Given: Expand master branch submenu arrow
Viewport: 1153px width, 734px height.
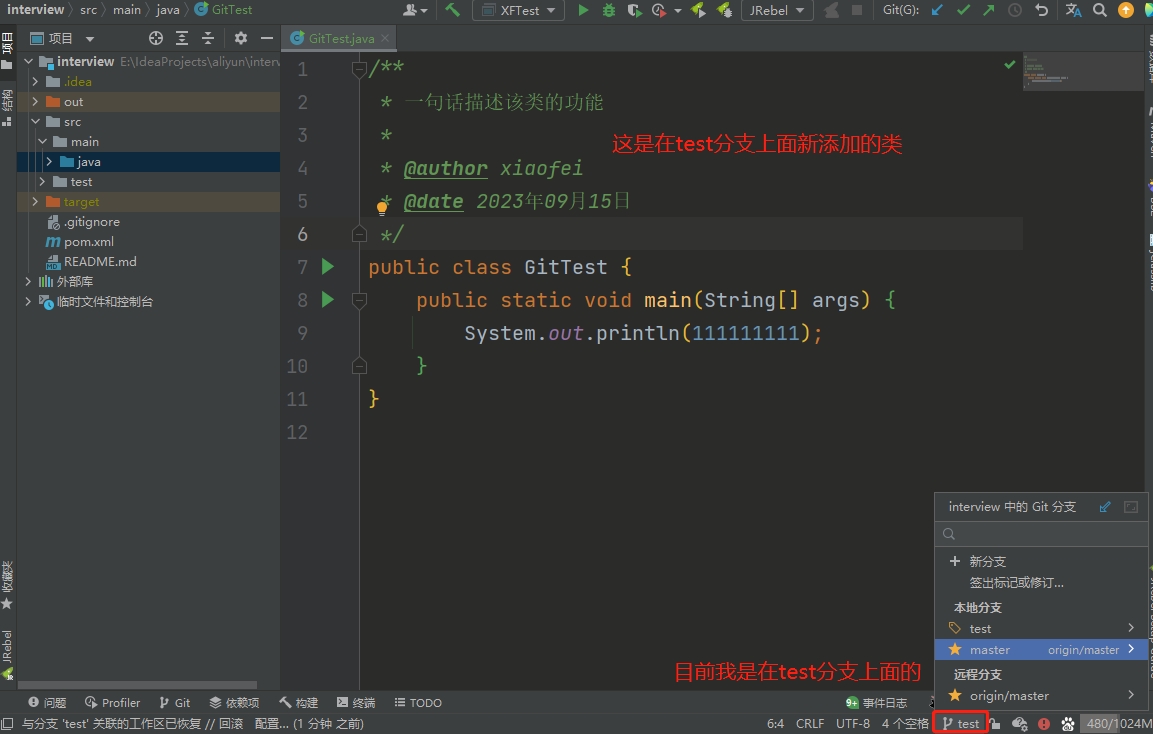Looking at the screenshot, I should [1131, 649].
